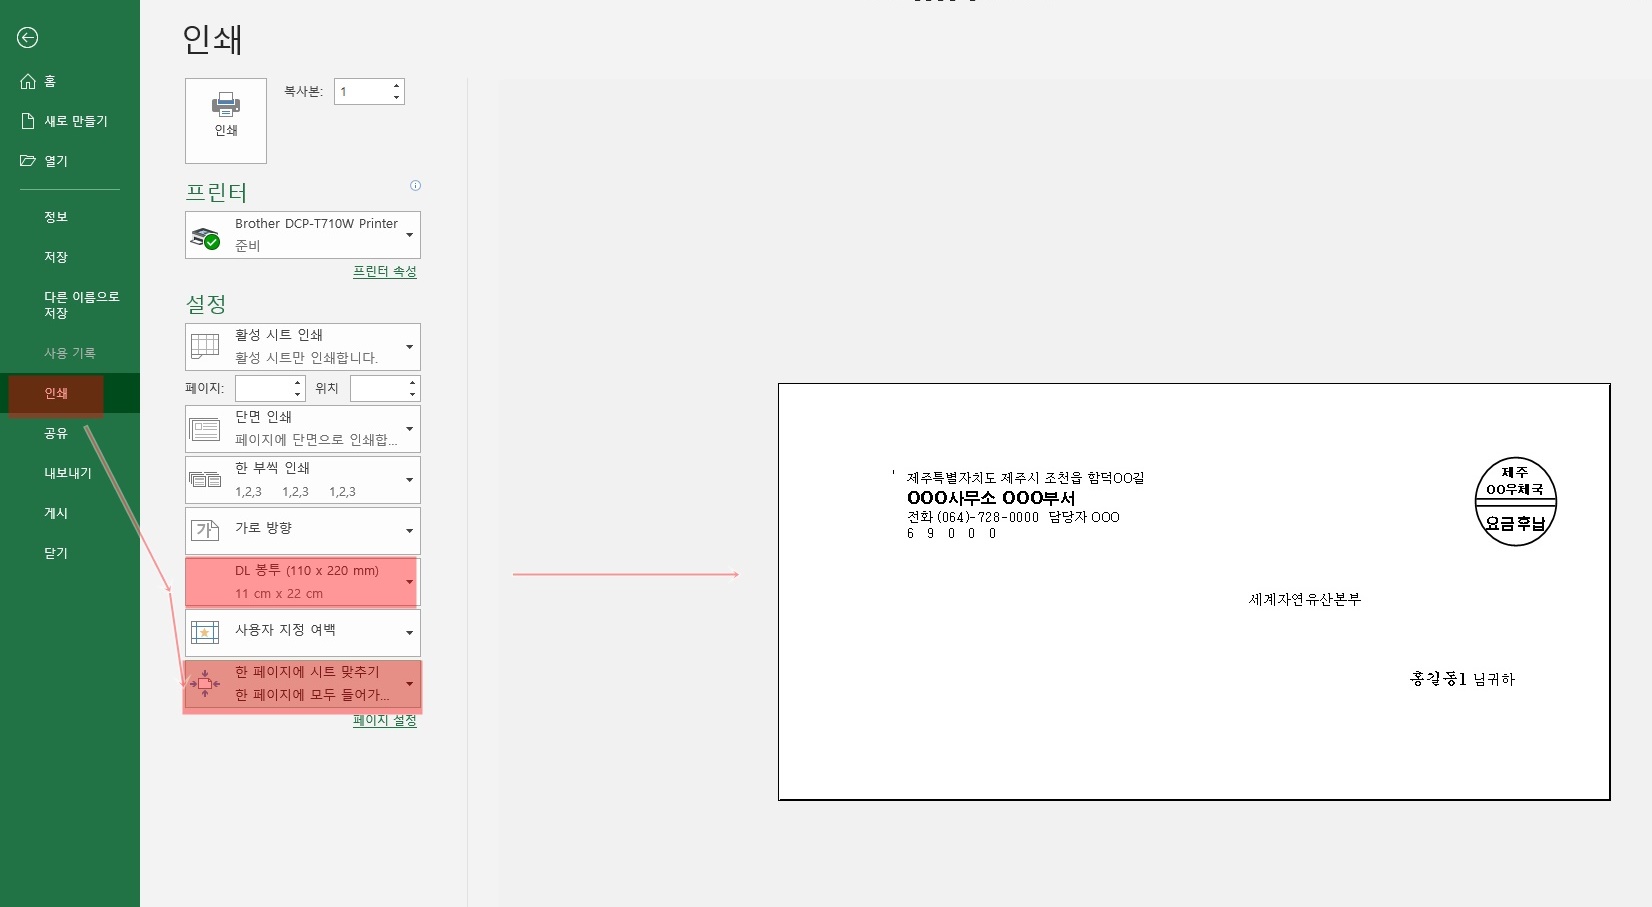The width and height of the screenshot is (1652, 907).
Task: Open the 게시 page
Action: click(56, 513)
